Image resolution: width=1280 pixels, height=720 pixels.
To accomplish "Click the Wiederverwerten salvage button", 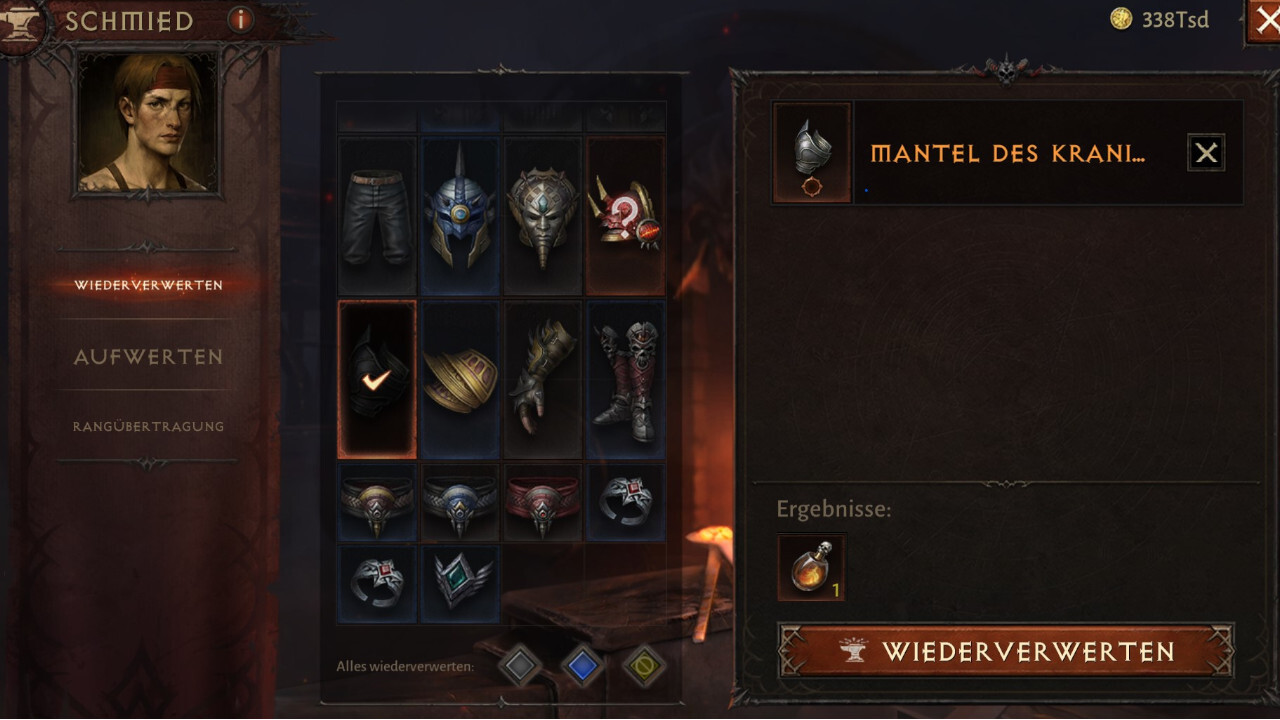I will point(1006,652).
